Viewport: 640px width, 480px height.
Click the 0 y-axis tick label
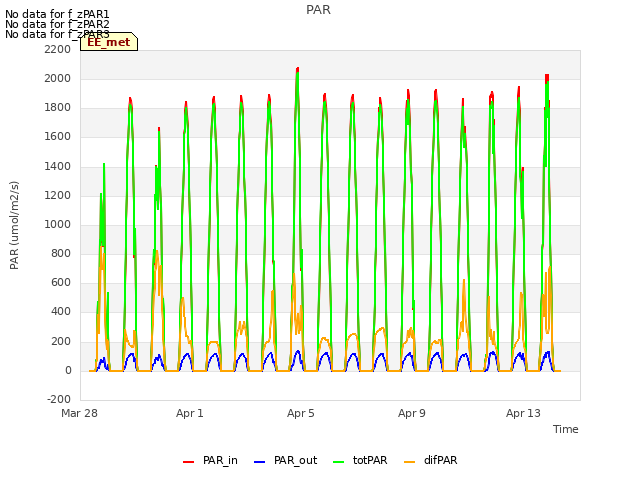[68, 371]
